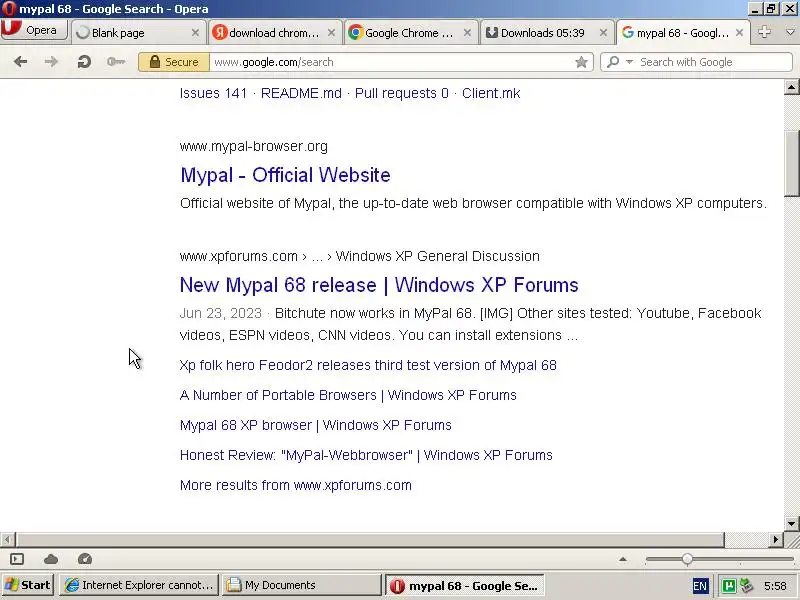Switch to the Google Chrome tab
Viewport: 800px width, 600px height.
point(410,33)
